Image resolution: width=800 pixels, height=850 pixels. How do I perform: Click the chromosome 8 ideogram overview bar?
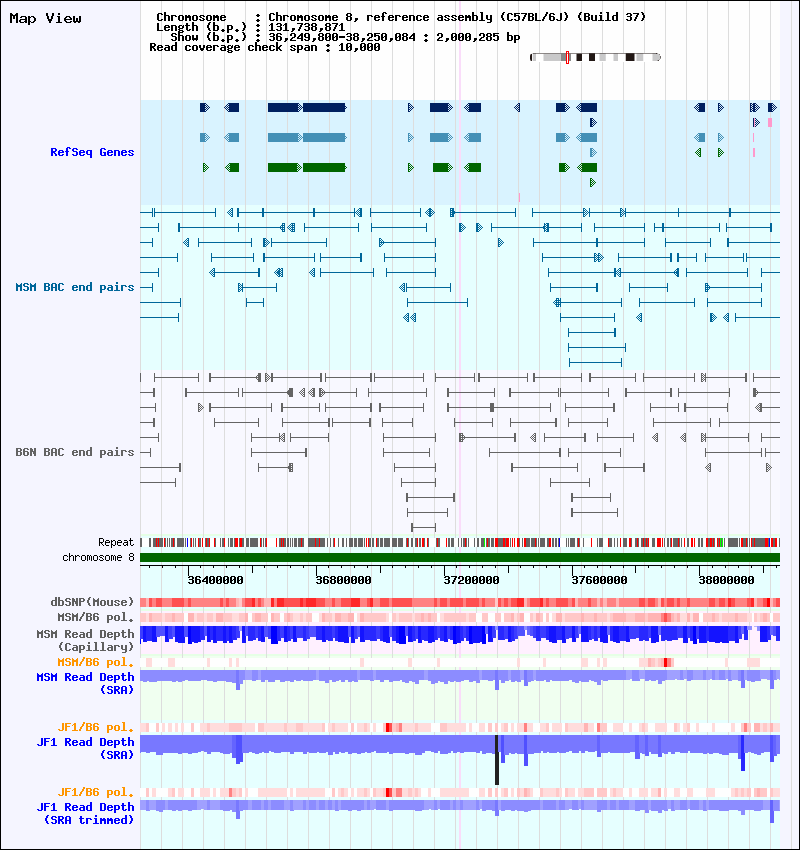pyautogui.click(x=595, y=57)
